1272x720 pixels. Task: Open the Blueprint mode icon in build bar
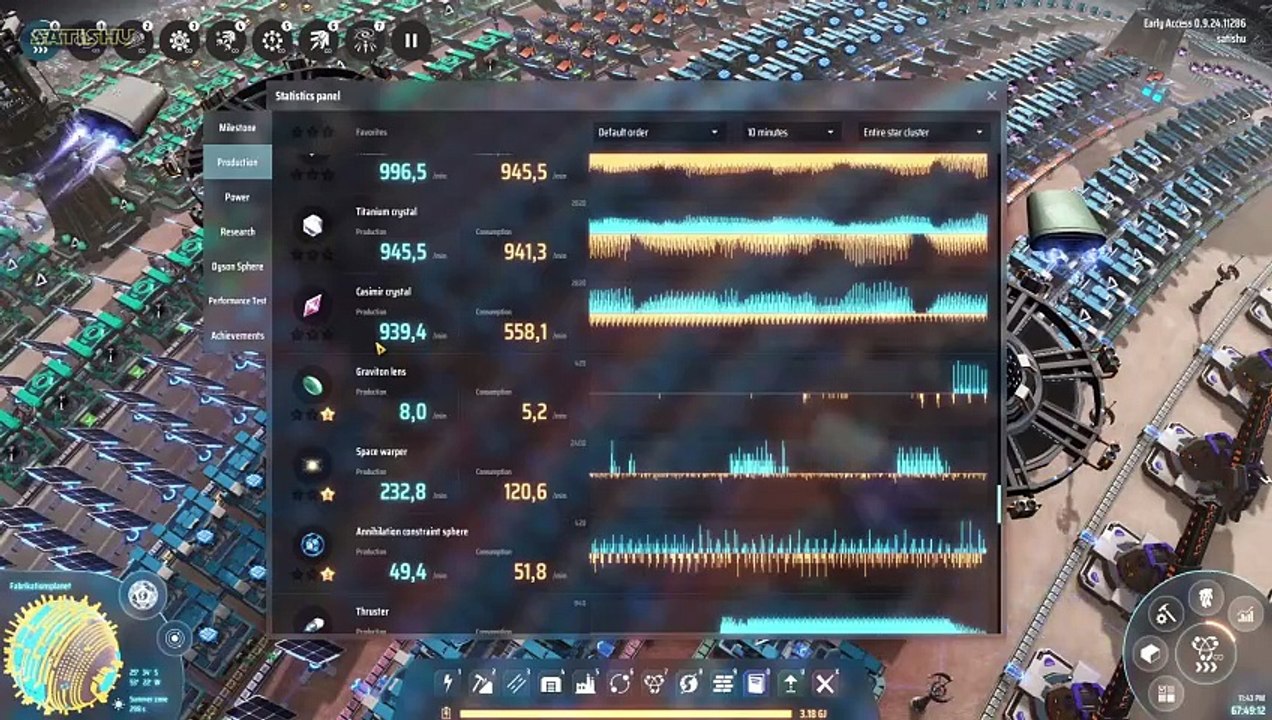click(757, 683)
